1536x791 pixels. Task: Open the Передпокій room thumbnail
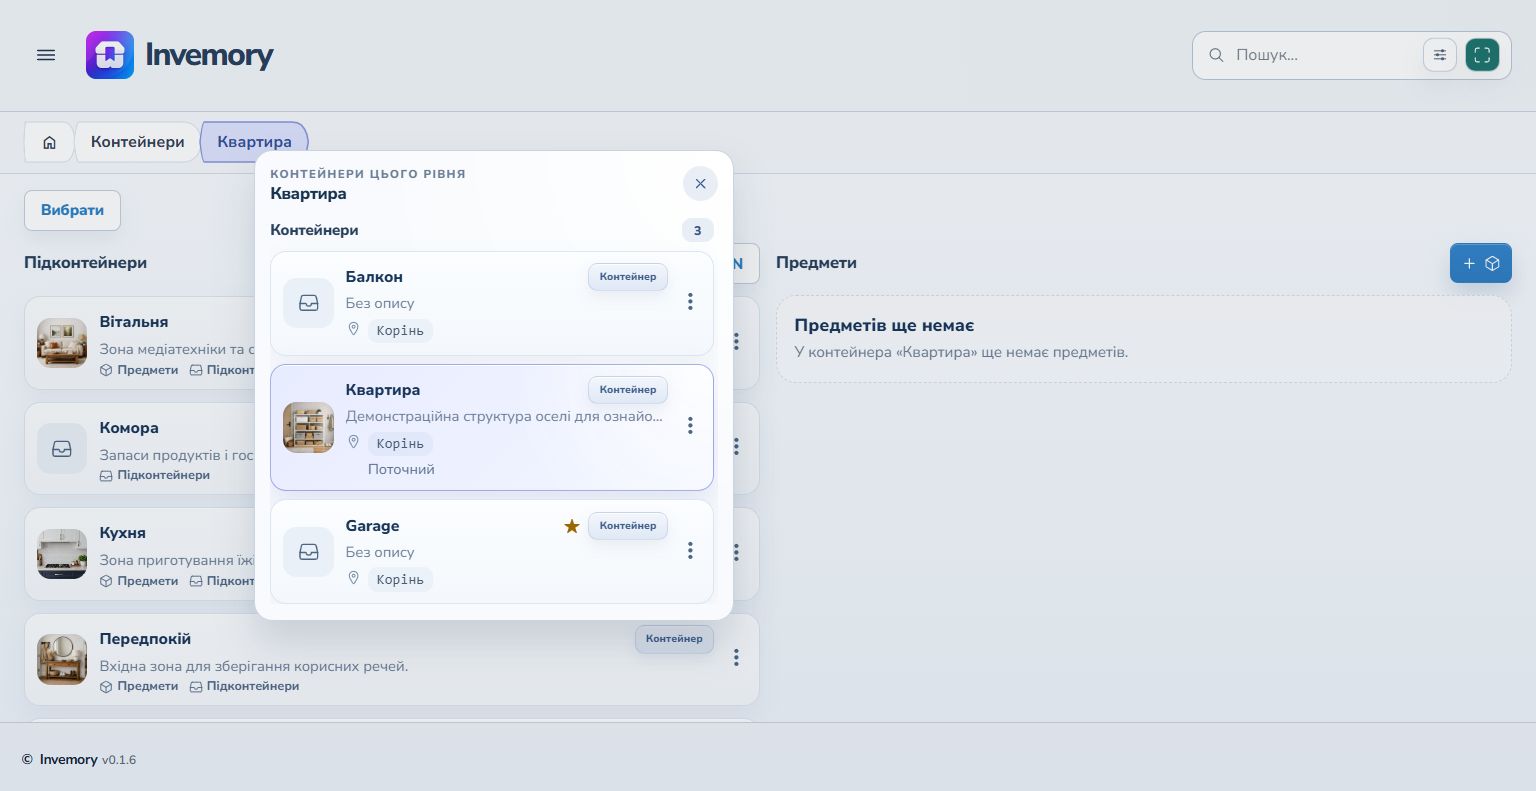click(x=62, y=660)
